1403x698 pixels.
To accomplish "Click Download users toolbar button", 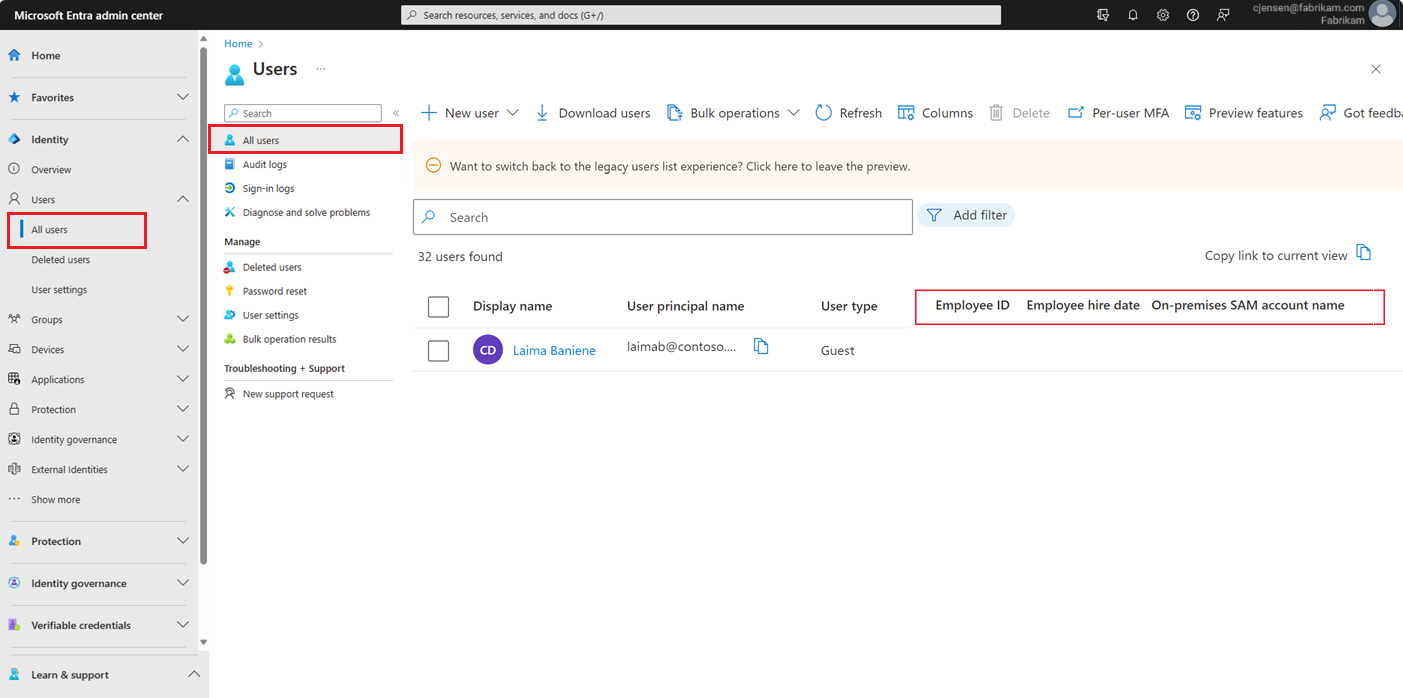I will click(x=593, y=113).
